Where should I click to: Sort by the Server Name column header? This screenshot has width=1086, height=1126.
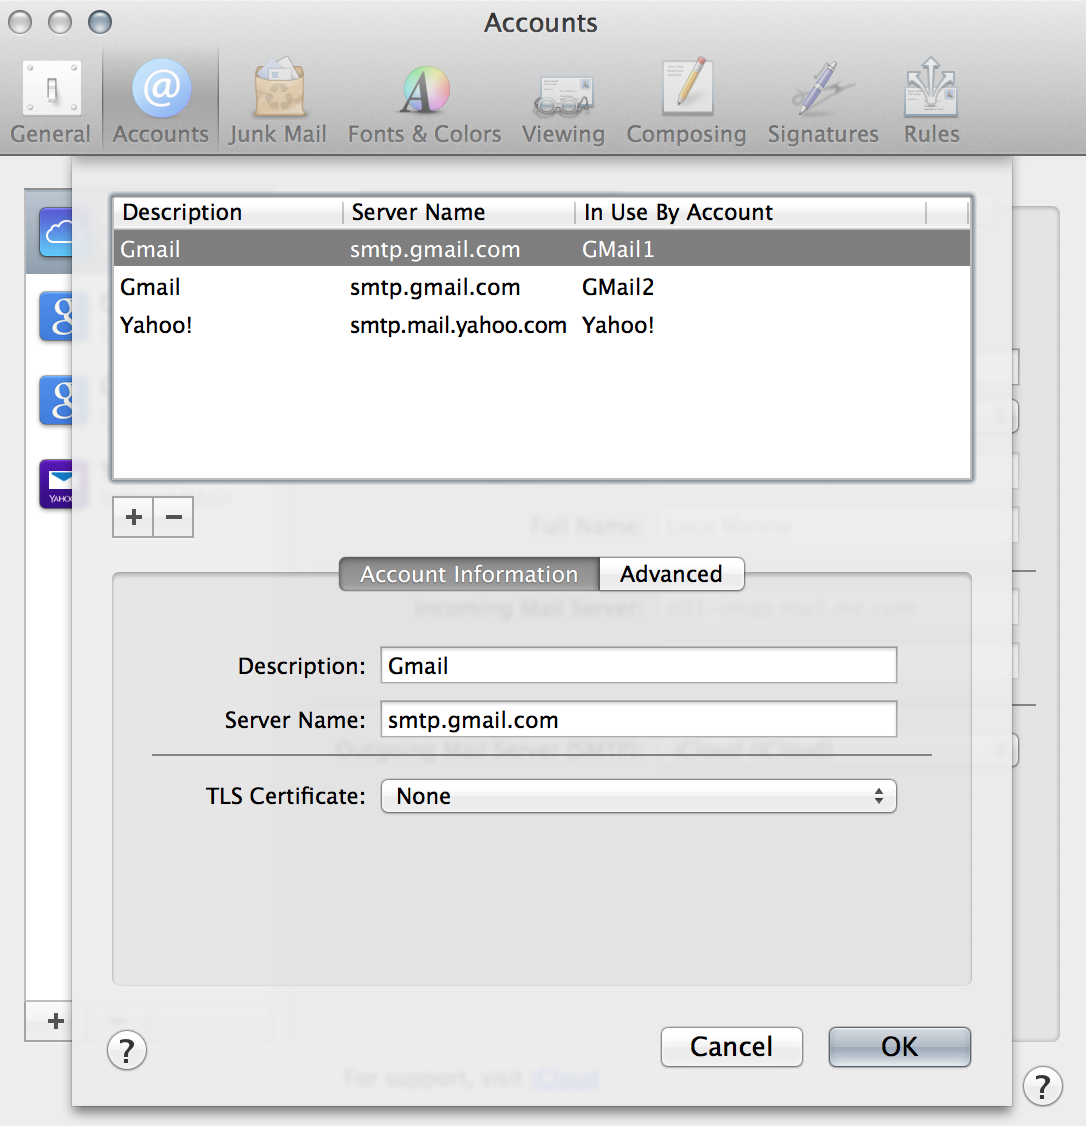click(458, 213)
